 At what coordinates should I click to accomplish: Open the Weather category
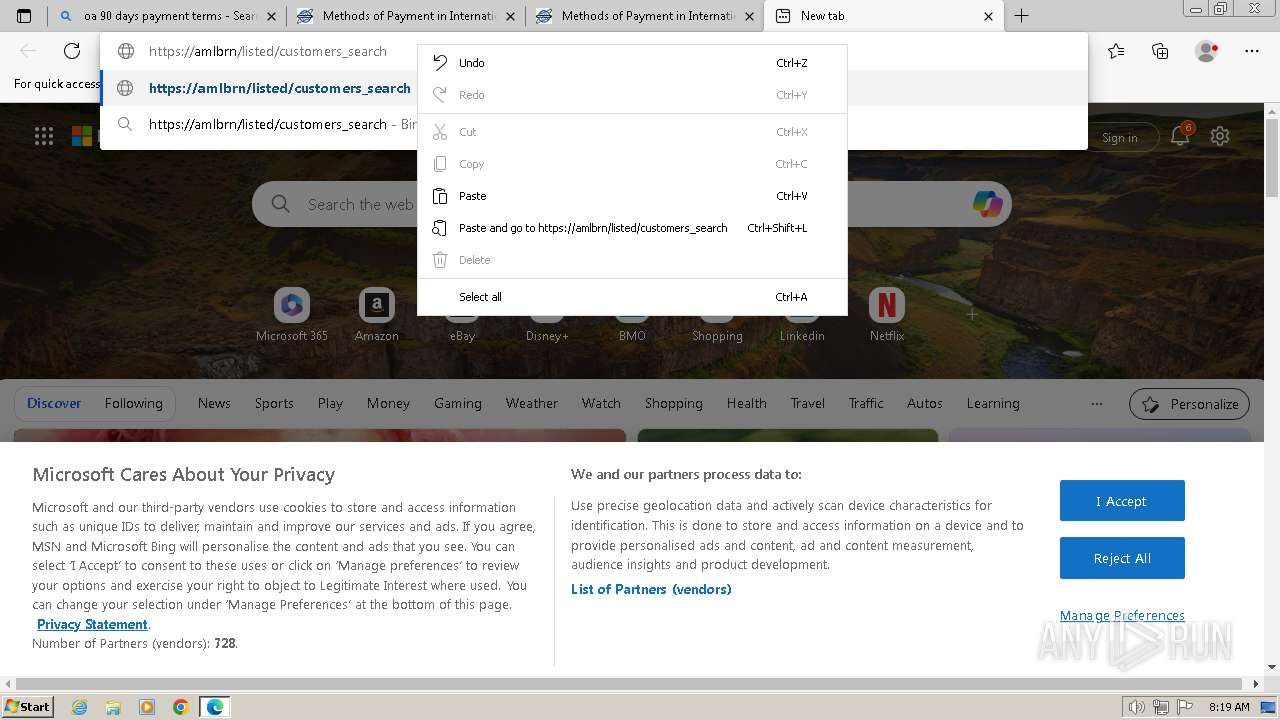pos(531,403)
